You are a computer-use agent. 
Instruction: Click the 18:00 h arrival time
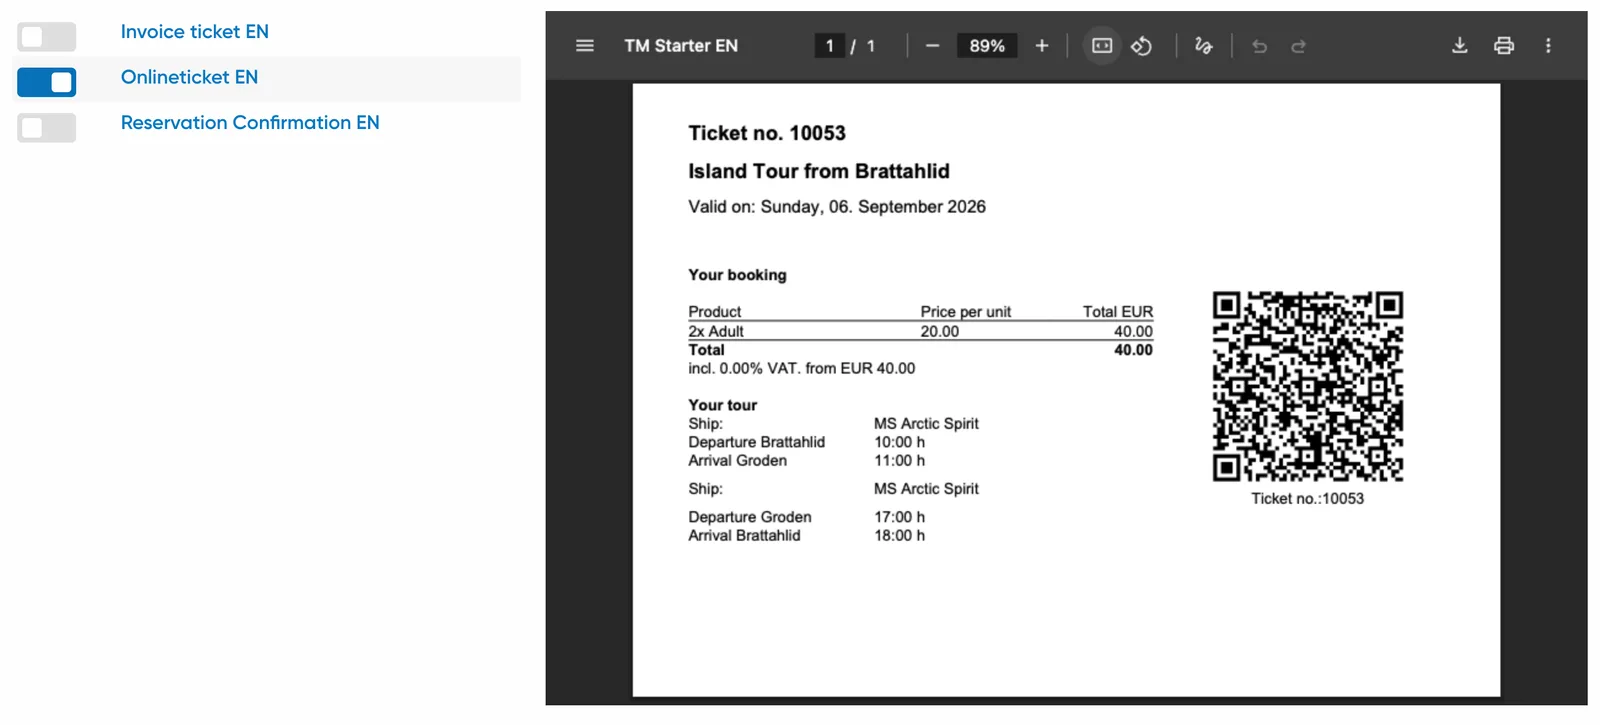(900, 536)
